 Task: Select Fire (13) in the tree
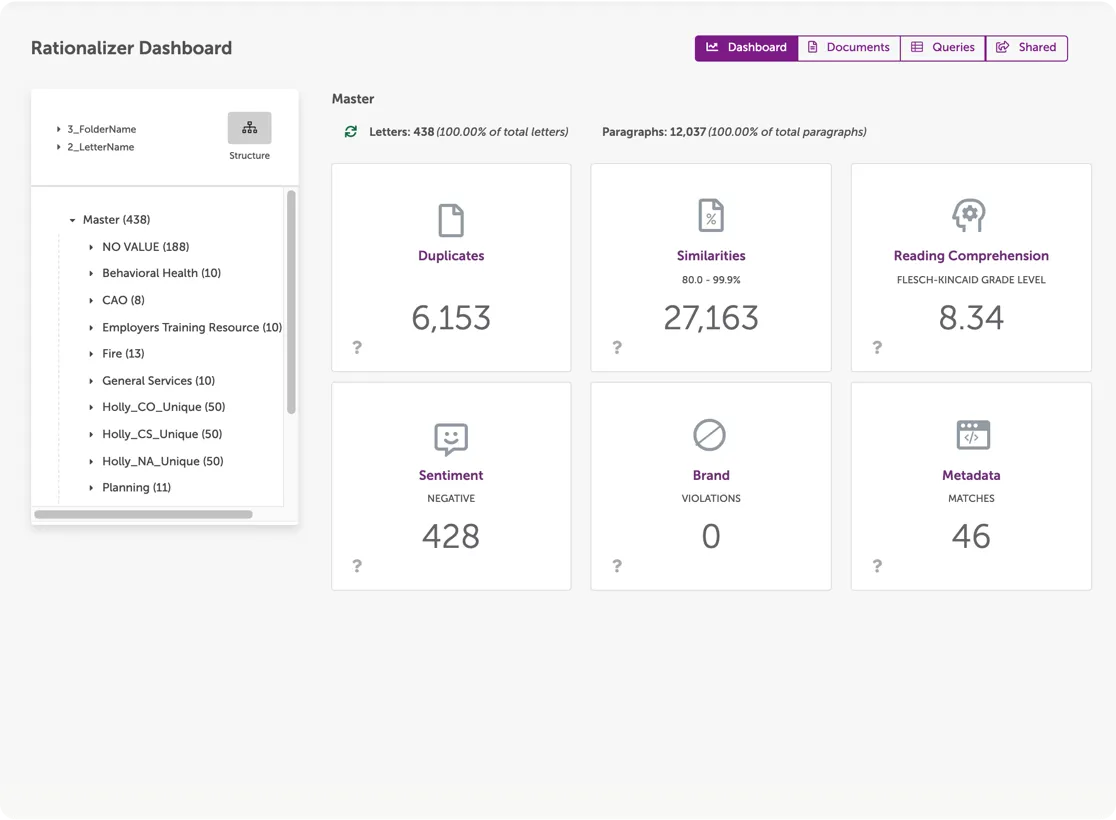click(123, 354)
